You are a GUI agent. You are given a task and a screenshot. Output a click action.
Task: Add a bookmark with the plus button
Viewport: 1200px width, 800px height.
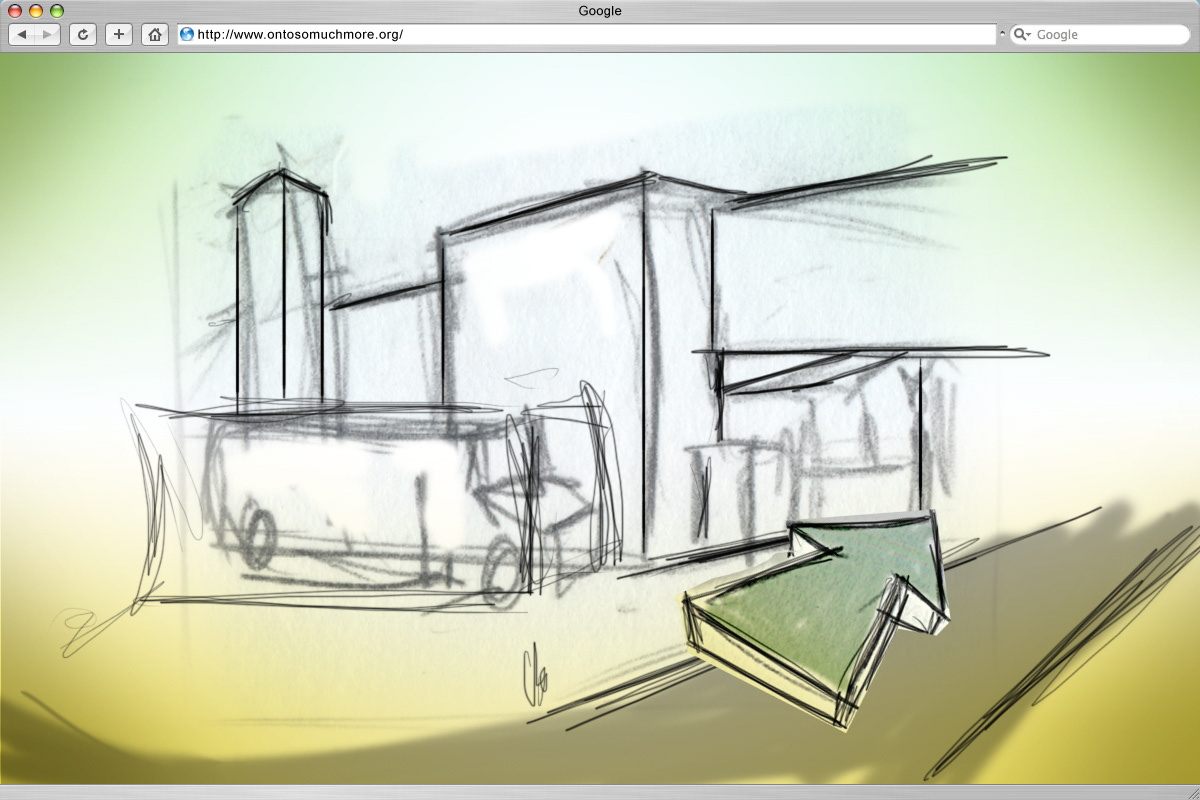[x=119, y=35]
